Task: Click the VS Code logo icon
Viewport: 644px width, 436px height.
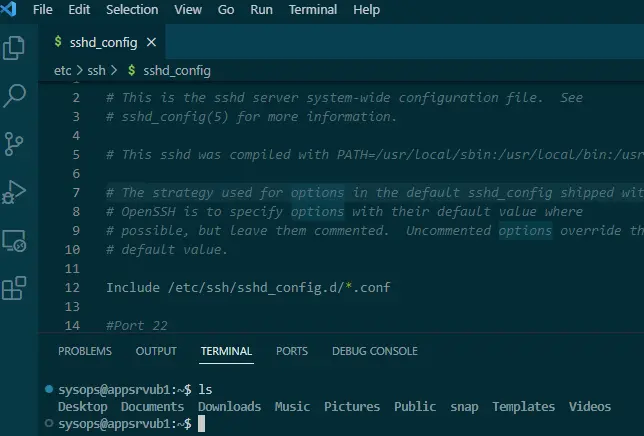Action: click(x=8, y=9)
